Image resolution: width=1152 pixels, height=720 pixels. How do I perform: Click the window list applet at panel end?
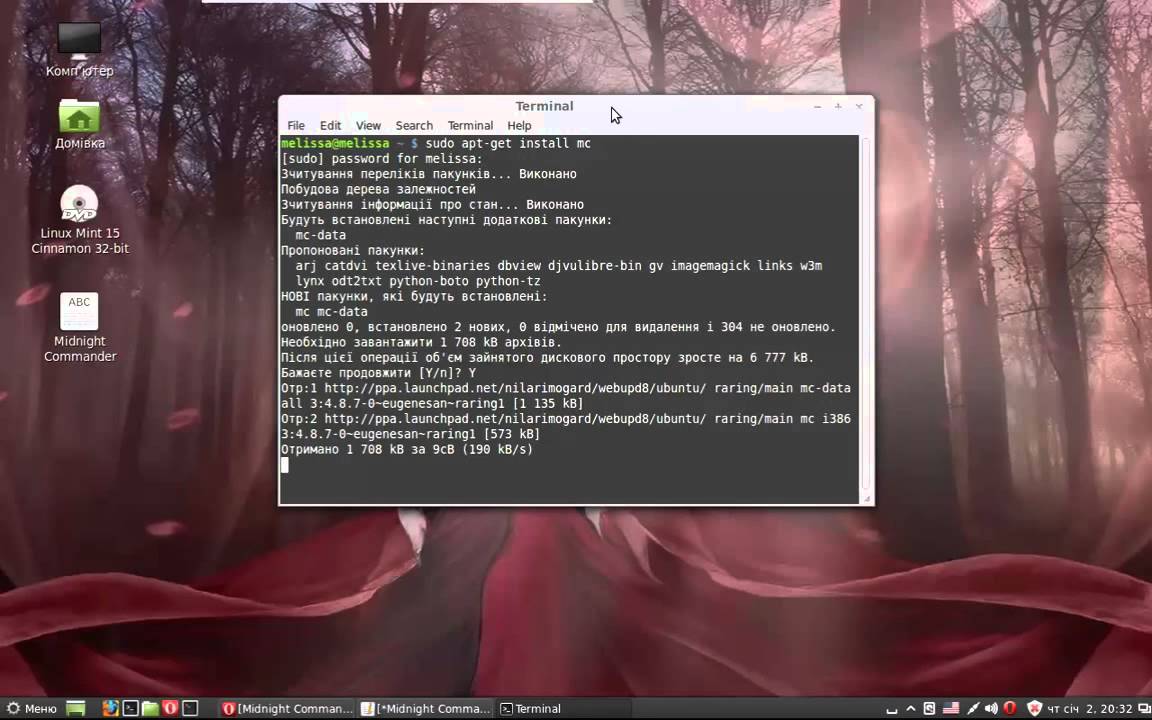coord(1143,709)
